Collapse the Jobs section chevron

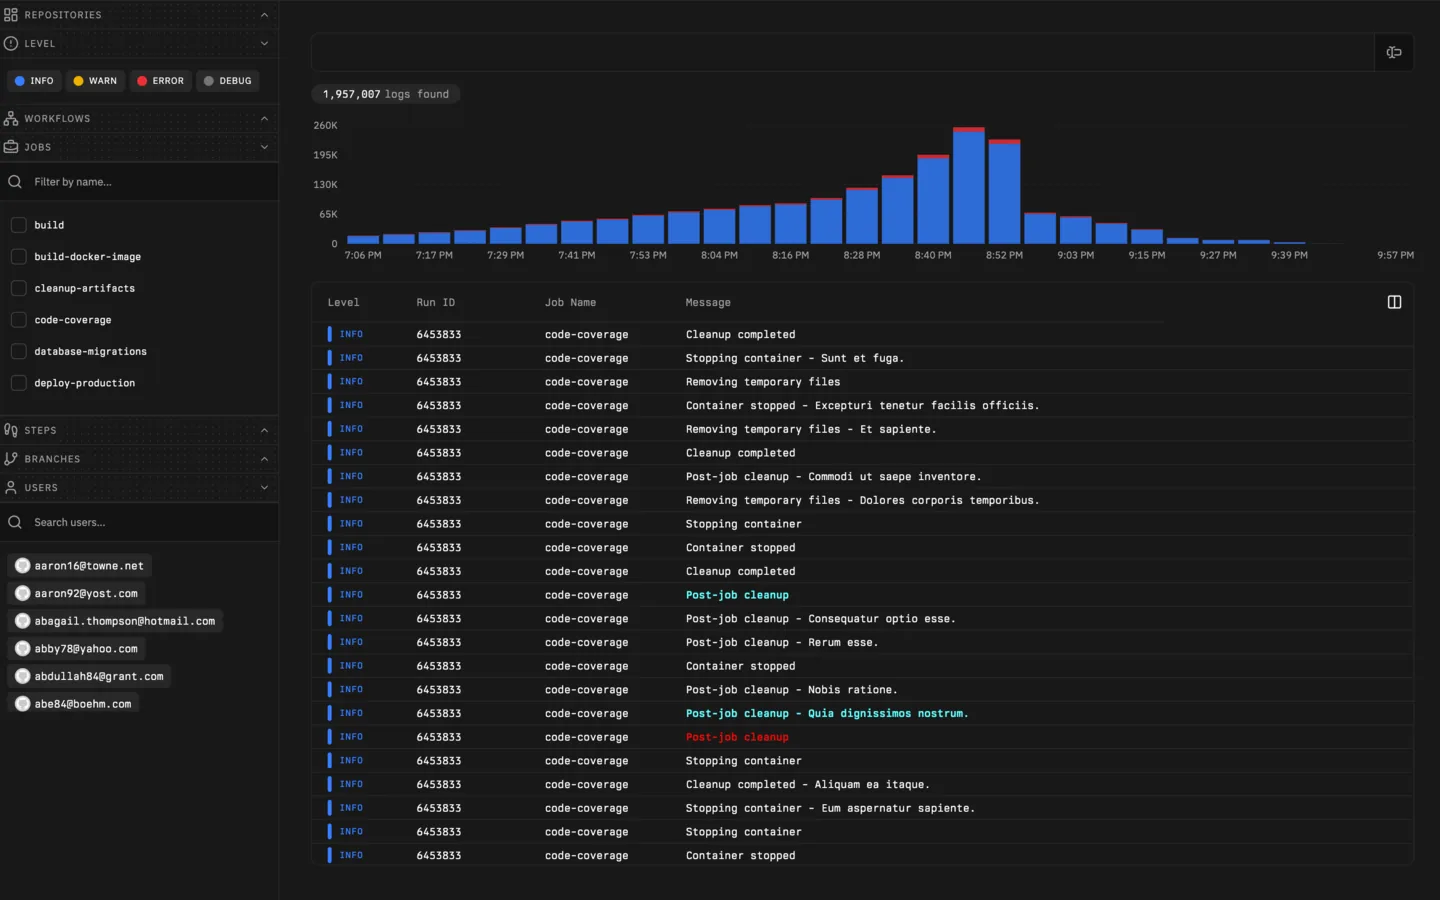pos(264,147)
